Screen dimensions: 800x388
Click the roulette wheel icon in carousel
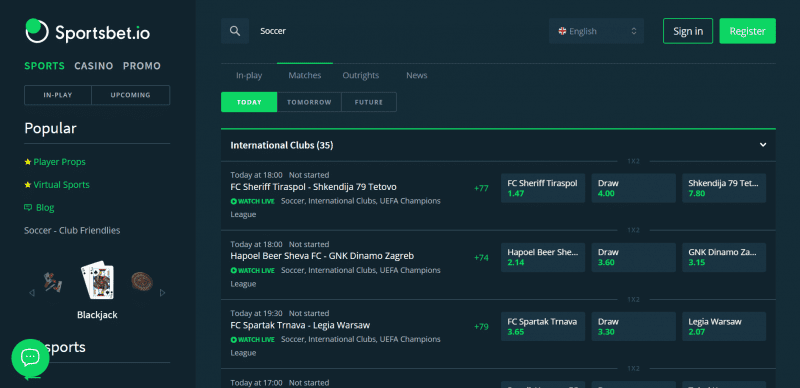pos(141,281)
